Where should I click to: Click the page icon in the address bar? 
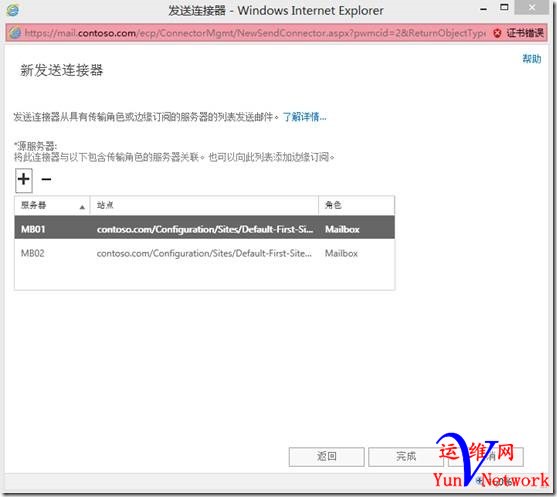coord(15,33)
